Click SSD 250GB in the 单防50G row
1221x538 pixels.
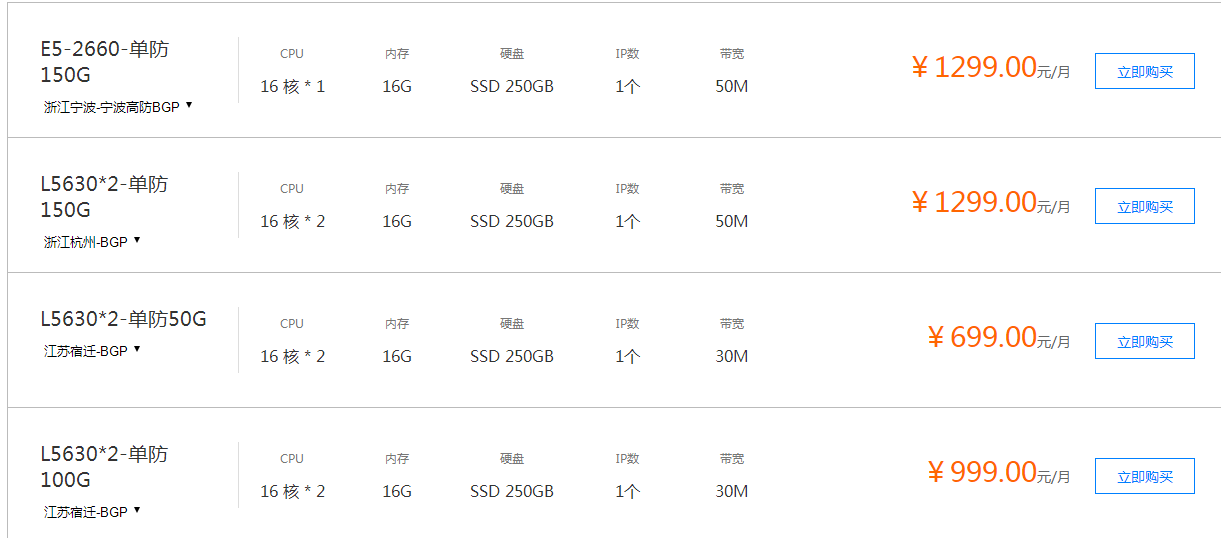pyautogui.click(x=512, y=356)
